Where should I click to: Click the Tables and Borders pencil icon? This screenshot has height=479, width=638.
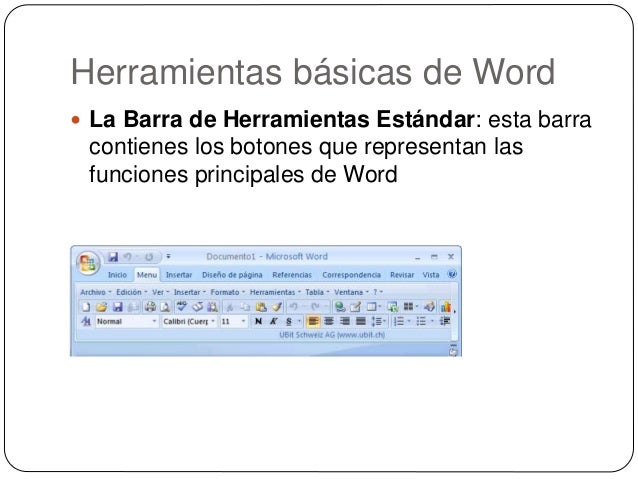coord(356,307)
